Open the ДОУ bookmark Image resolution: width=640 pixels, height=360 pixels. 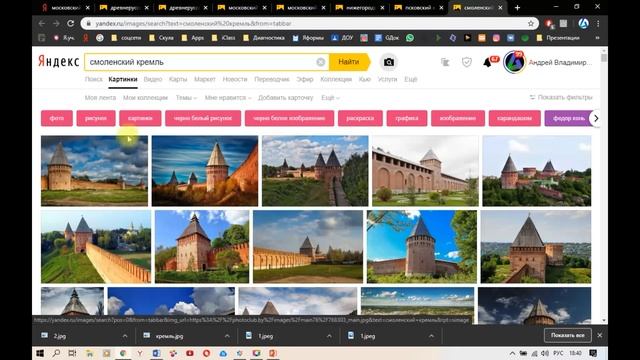tap(342, 38)
